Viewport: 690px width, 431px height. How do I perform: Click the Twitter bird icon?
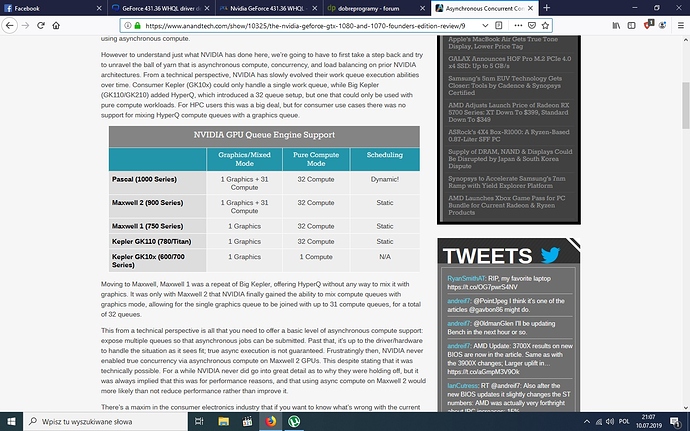[550, 255]
